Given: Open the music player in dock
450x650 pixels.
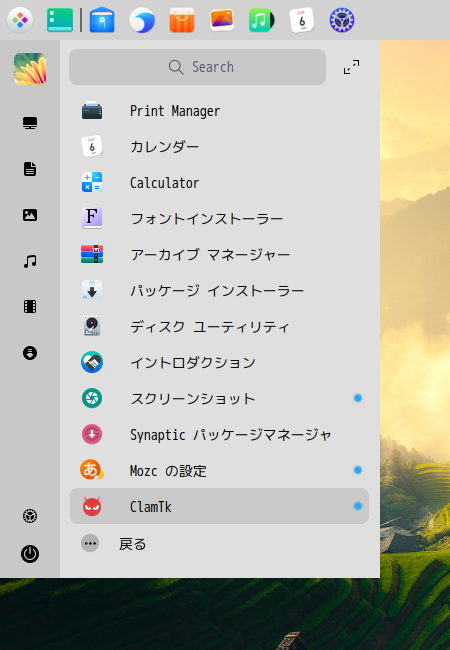Looking at the screenshot, I should [261, 20].
